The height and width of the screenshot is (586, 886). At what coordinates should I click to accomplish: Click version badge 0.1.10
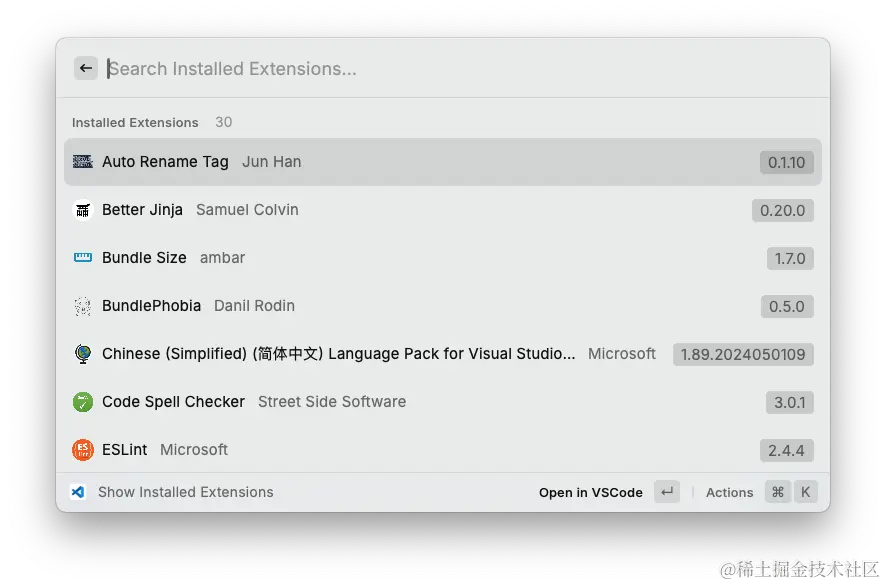[787, 162]
